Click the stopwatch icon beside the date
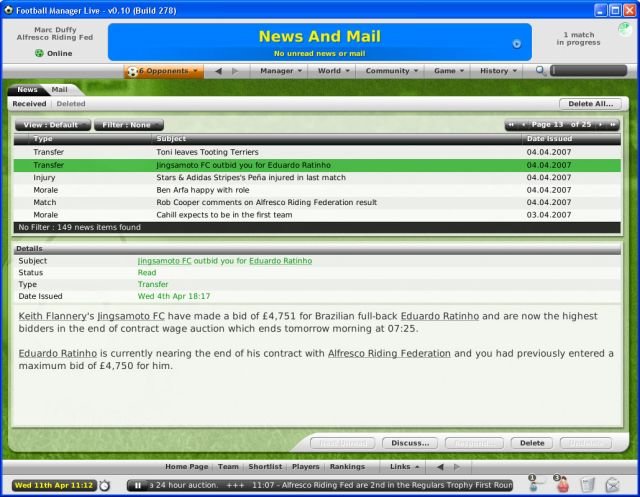 104,485
